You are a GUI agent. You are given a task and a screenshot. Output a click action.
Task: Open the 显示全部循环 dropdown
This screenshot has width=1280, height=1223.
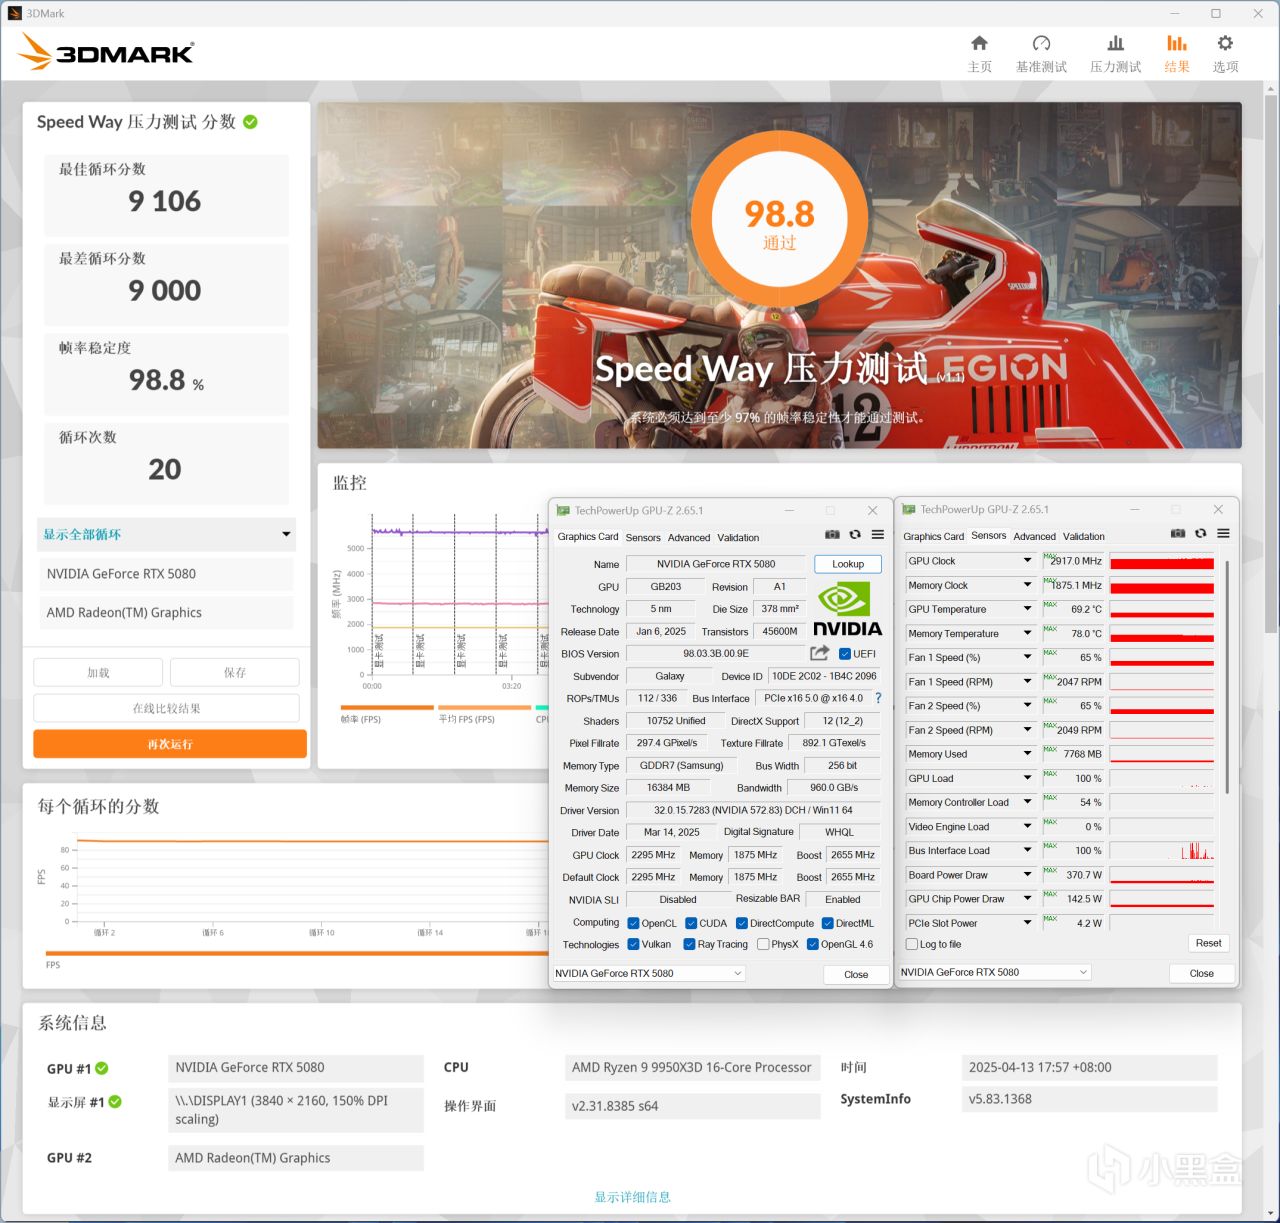(x=166, y=534)
